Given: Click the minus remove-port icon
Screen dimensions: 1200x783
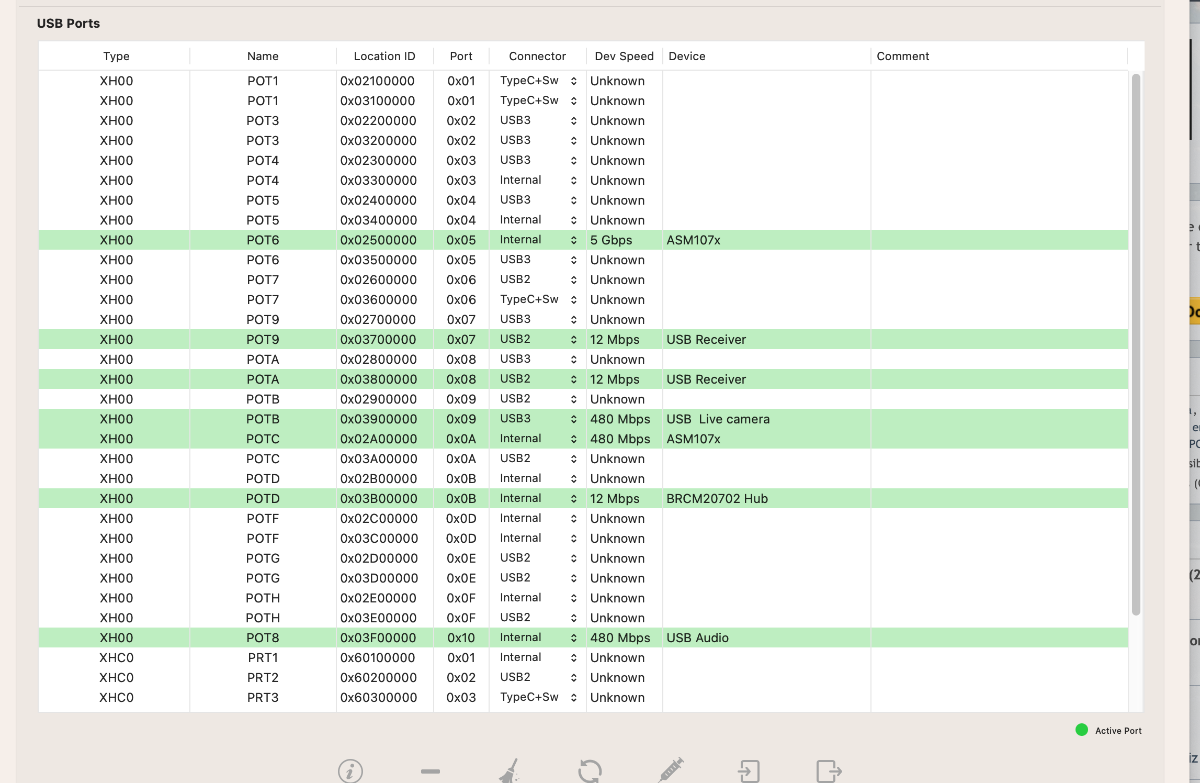Looking at the screenshot, I should tap(431, 771).
